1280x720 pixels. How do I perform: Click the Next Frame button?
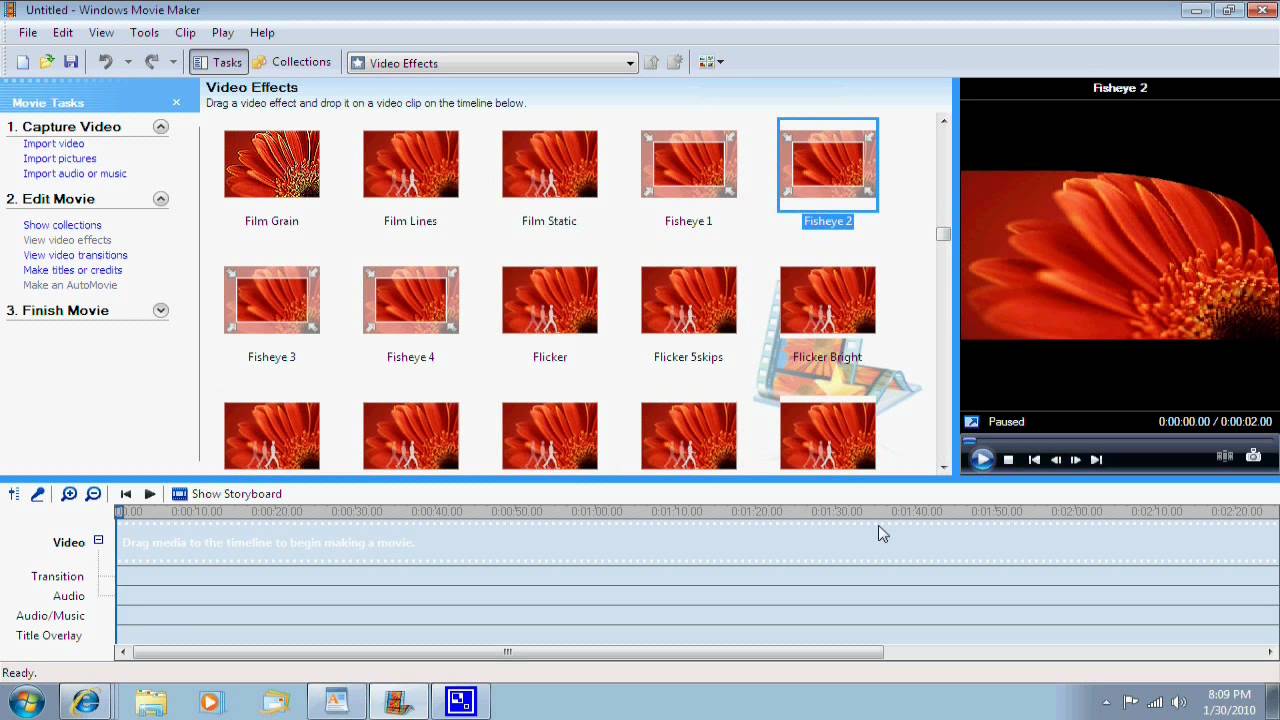pyautogui.click(x=1076, y=460)
